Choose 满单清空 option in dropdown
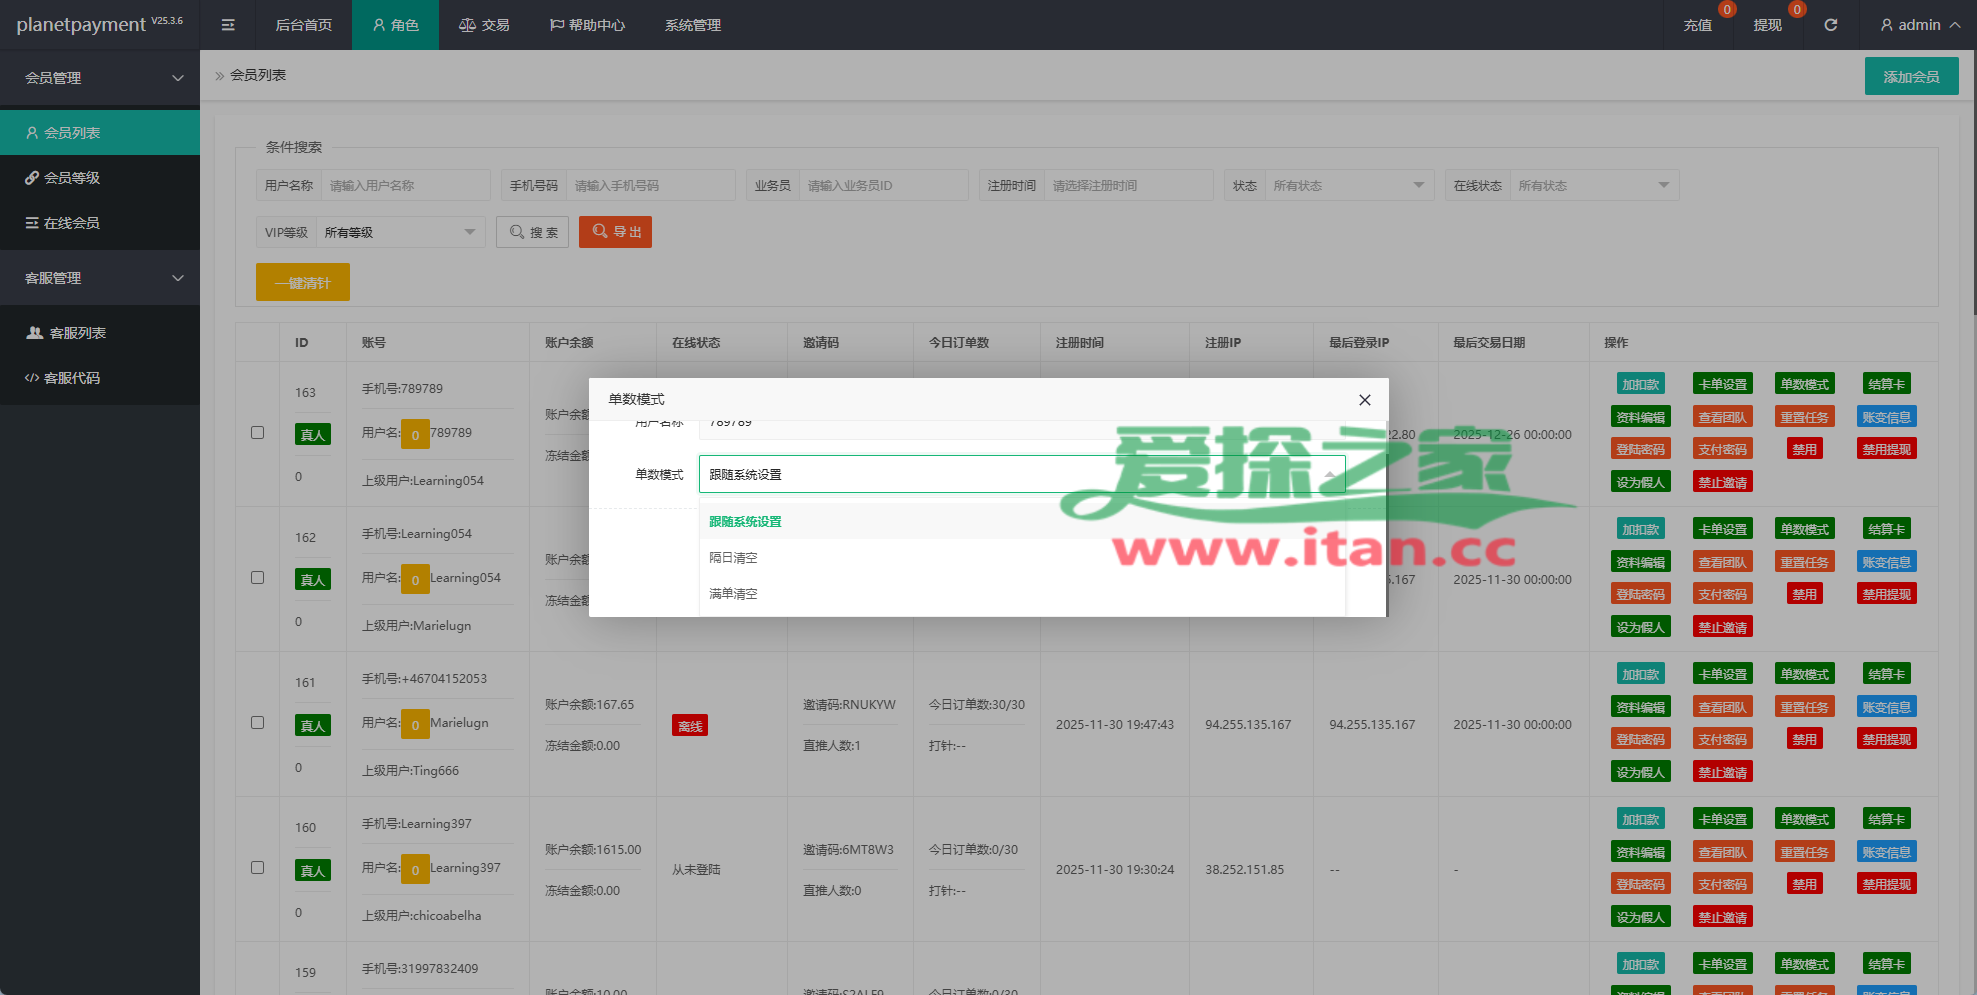This screenshot has width=1977, height=995. pyautogui.click(x=733, y=594)
